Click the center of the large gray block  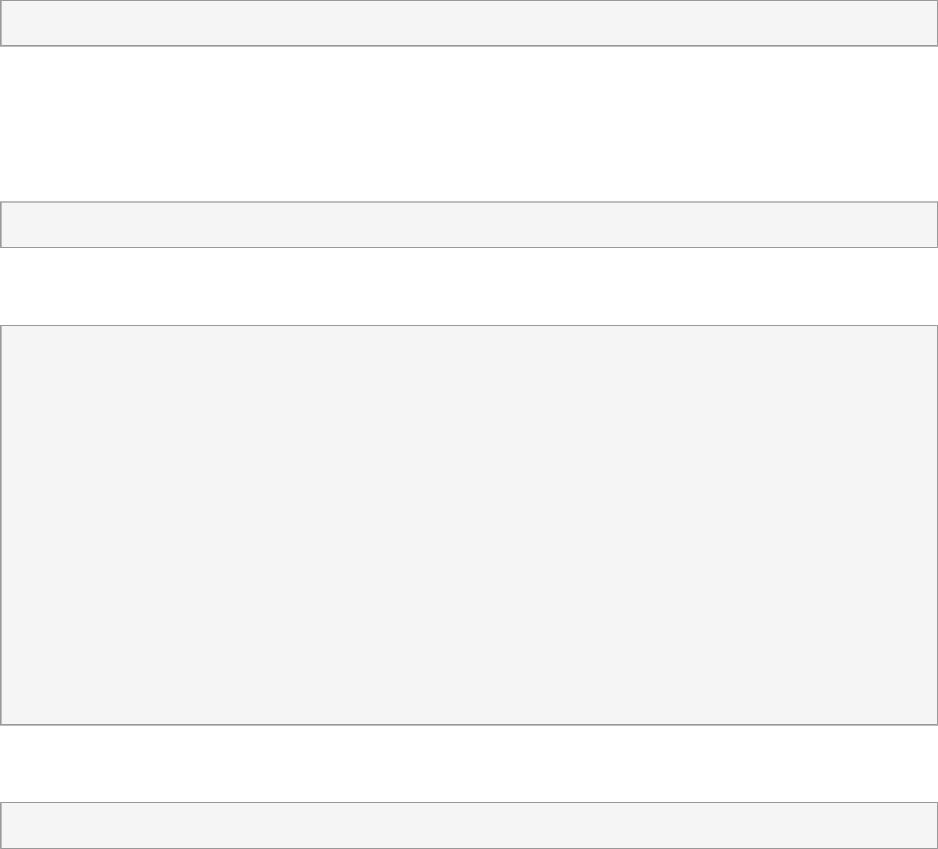point(468,524)
